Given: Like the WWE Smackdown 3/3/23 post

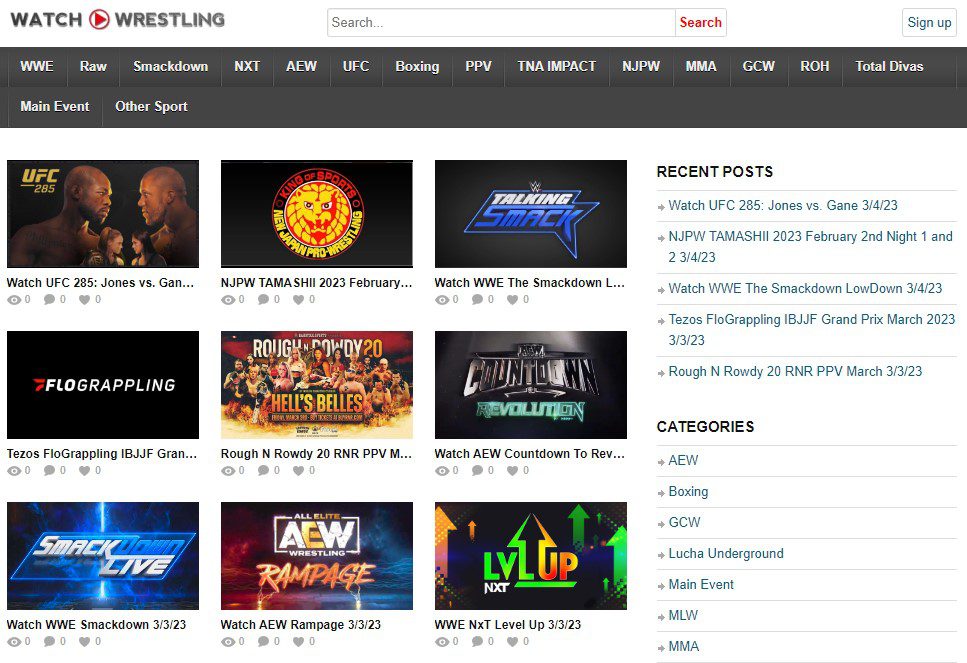Looking at the screenshot, I should click(x=84, y=642).
